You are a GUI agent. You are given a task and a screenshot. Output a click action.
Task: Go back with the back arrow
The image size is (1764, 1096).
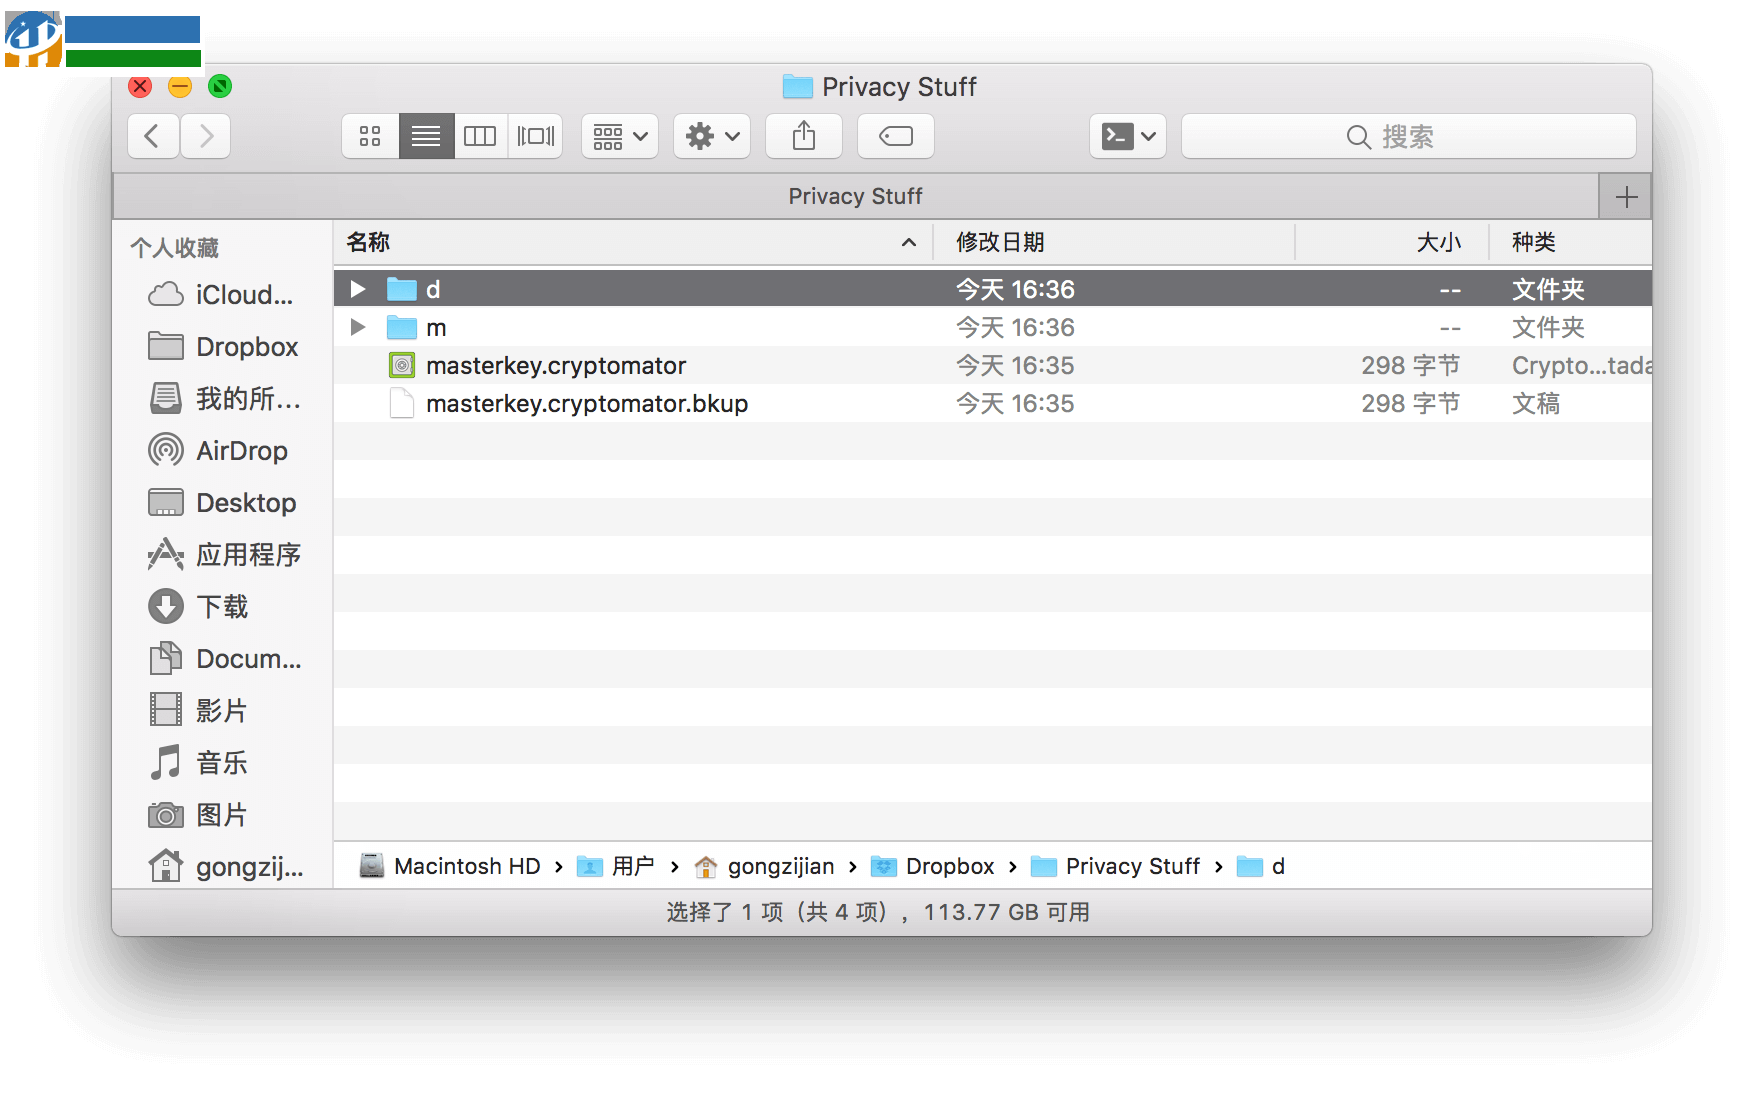pyautogui.click(x=152, y=136)
